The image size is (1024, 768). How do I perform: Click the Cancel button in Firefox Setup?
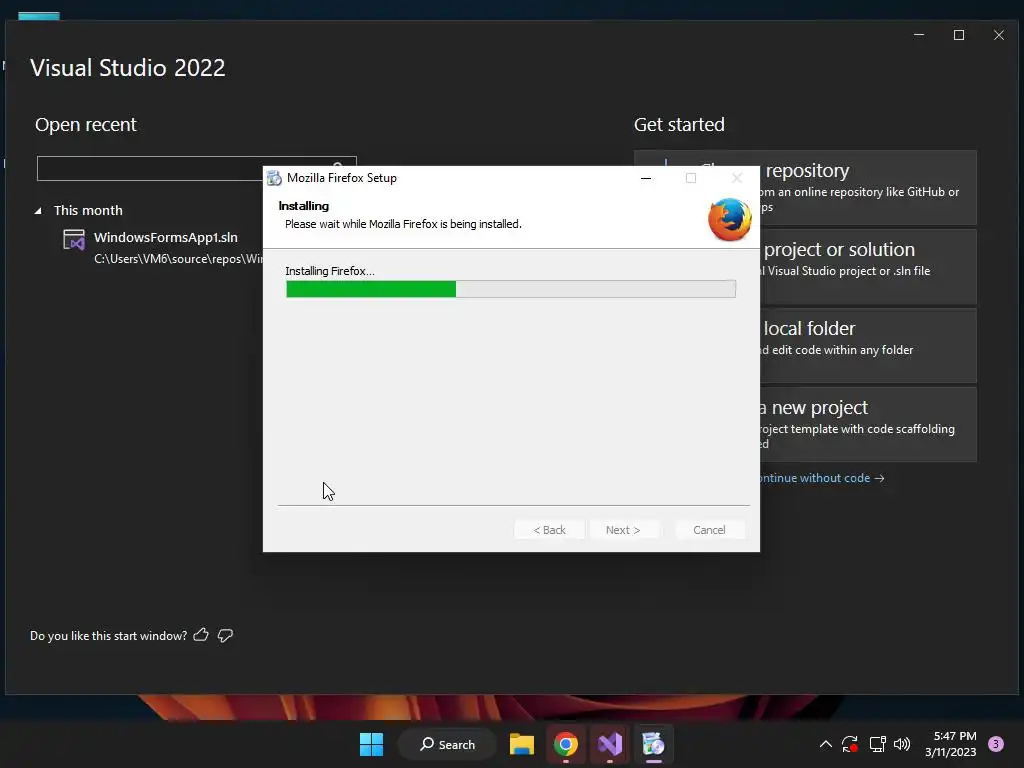pyautogui.click(x=709, y=530)
